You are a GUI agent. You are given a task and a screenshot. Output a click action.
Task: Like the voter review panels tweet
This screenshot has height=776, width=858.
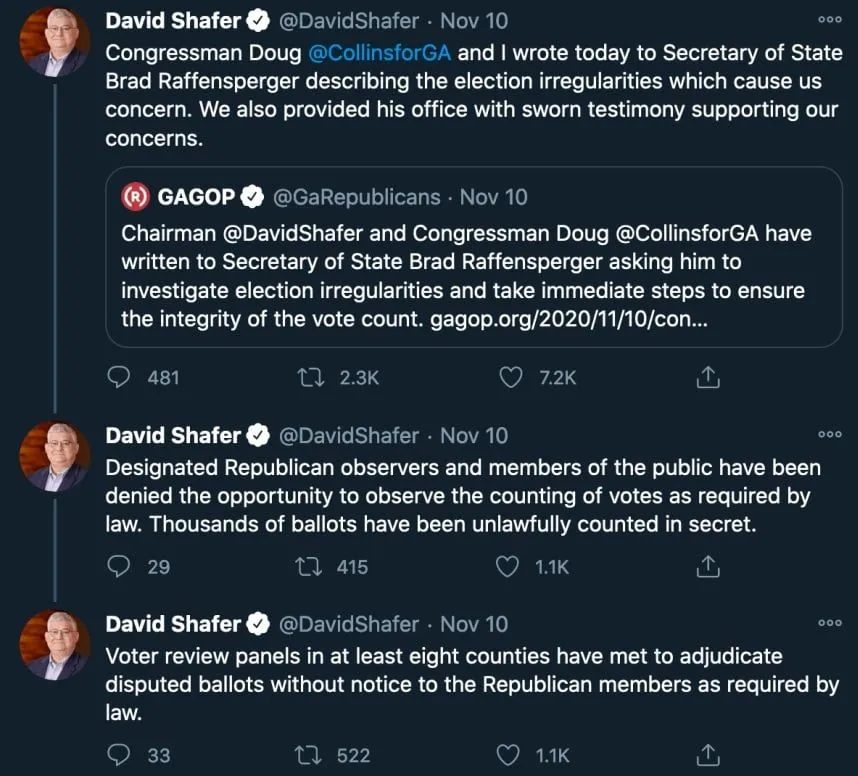511,755
